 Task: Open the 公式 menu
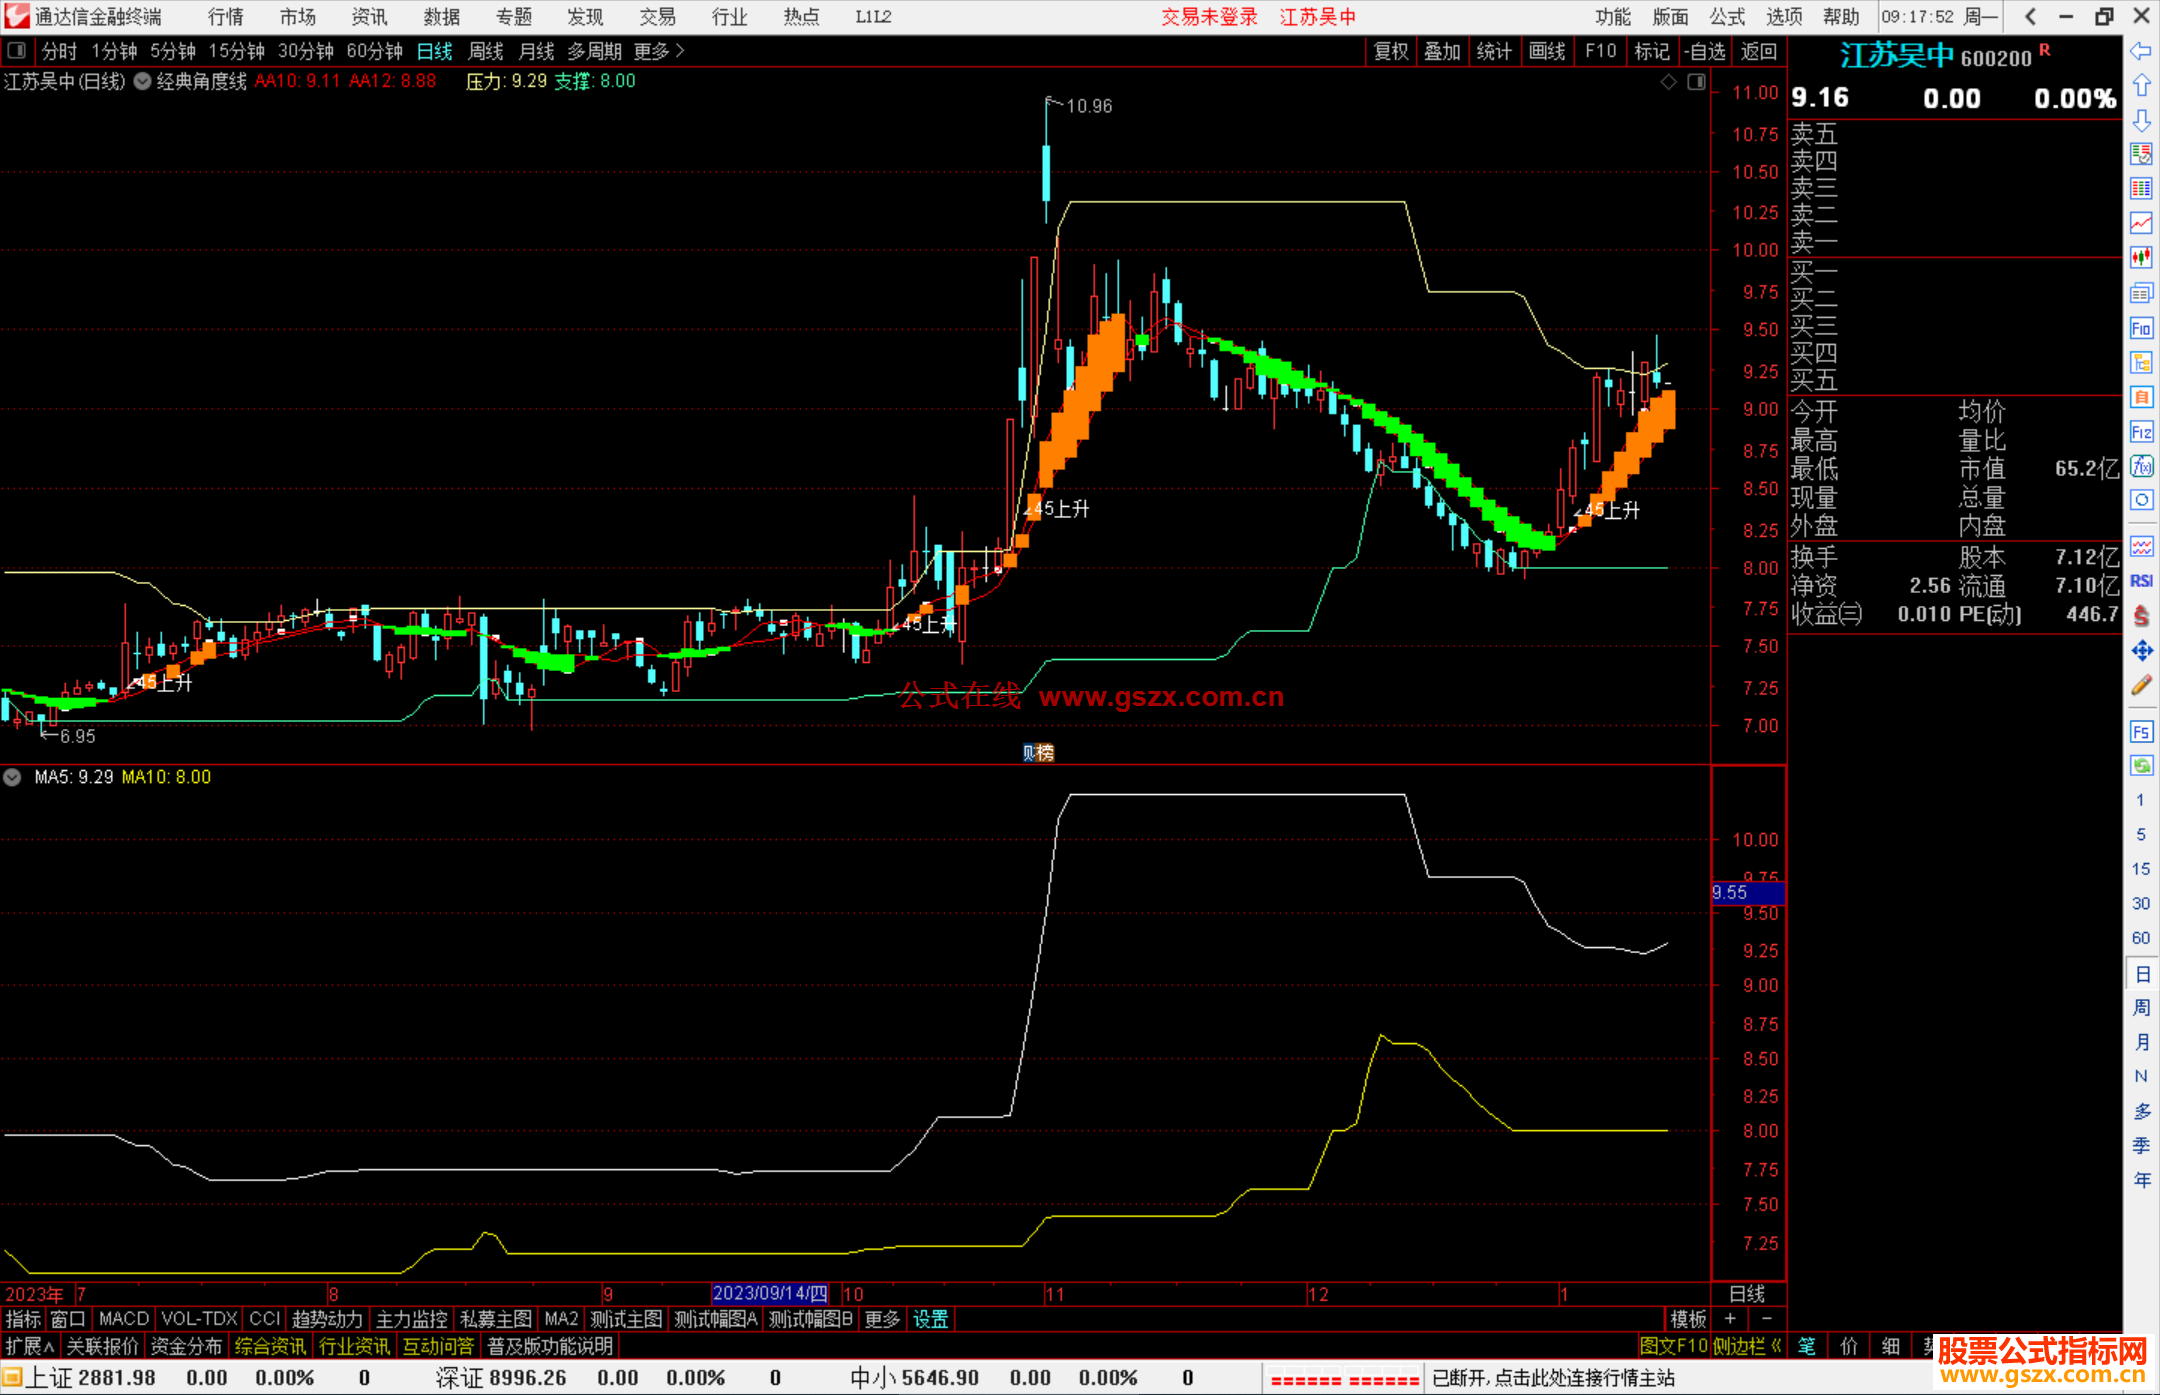[1727, 17]
